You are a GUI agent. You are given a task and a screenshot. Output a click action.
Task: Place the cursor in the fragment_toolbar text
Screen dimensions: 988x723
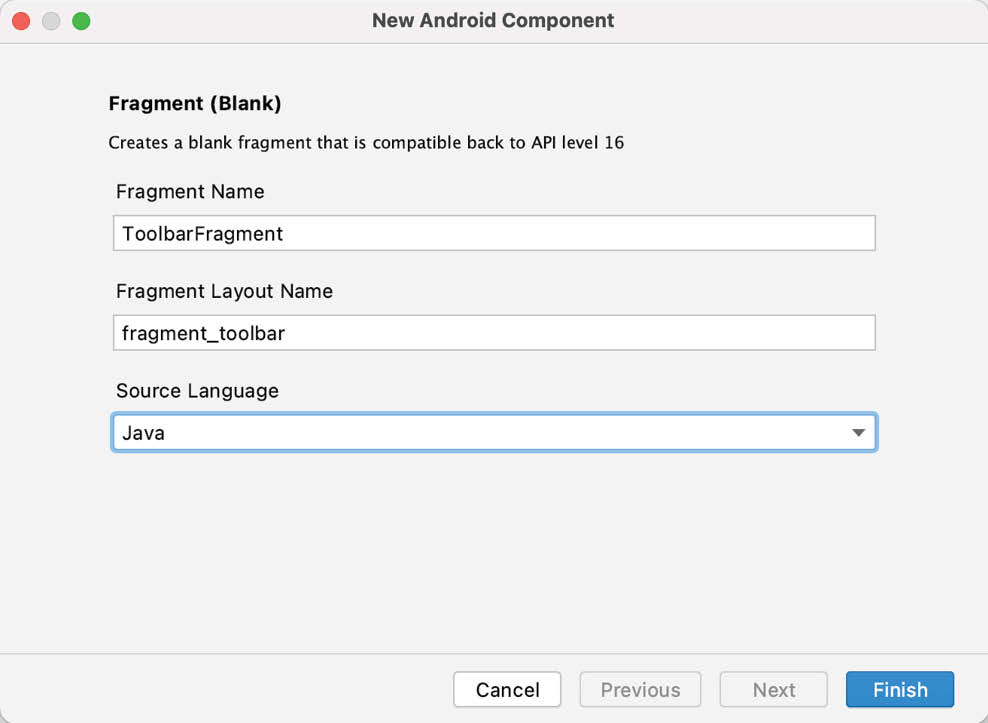coord(204,333)
